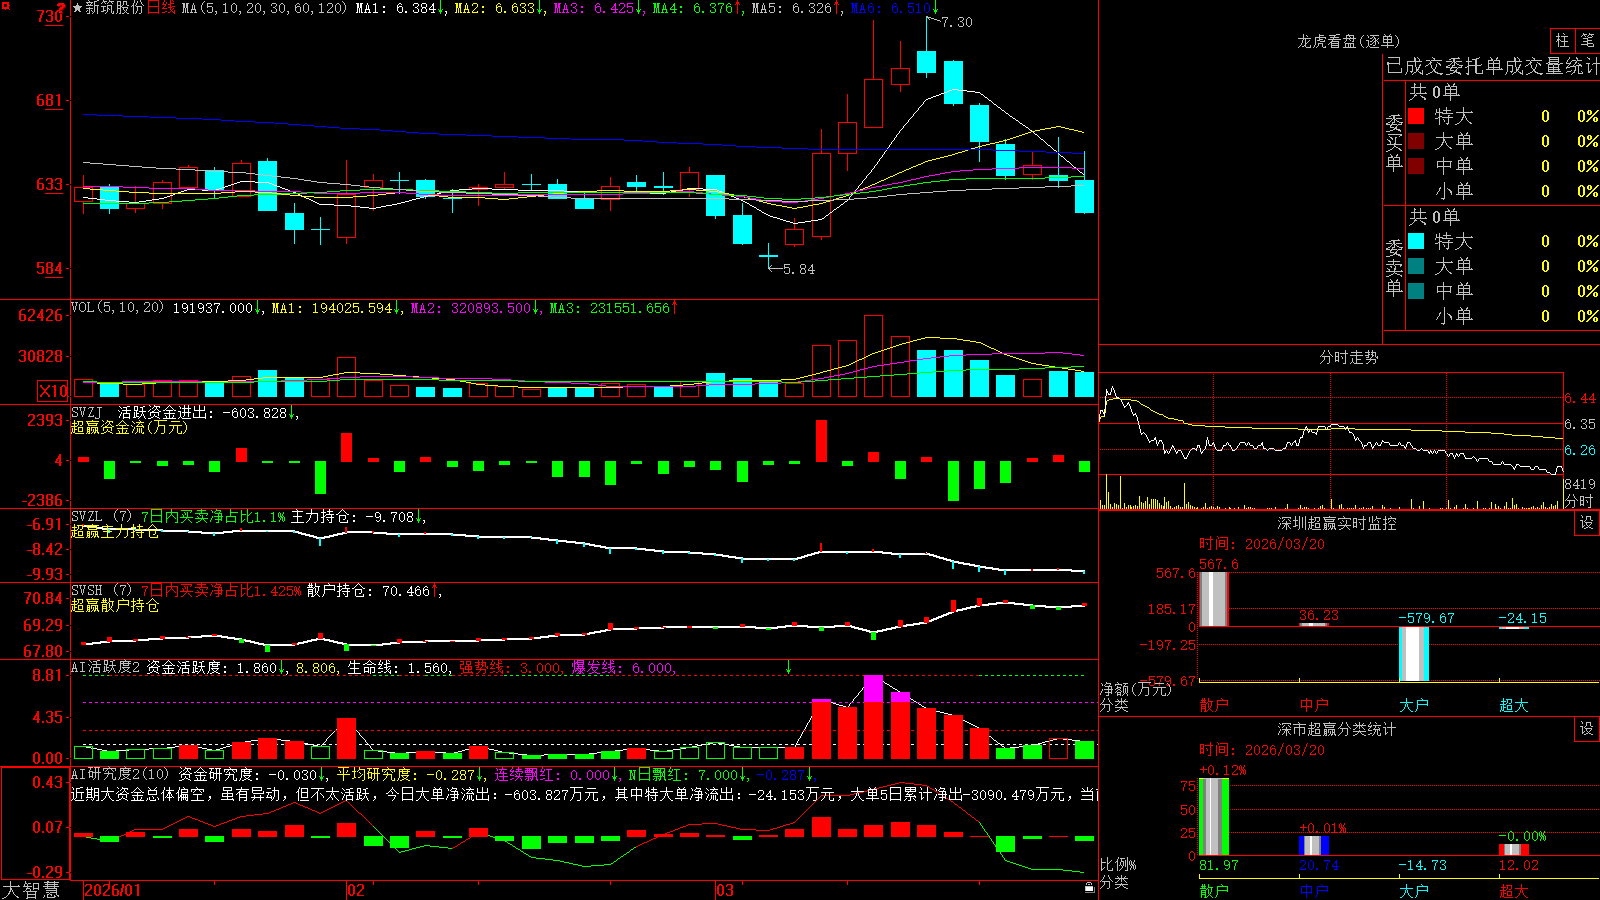The width and height of the screenshot is (1600, 900).
Task: Select the 03 month timeline marker
Action: [725, 890]
